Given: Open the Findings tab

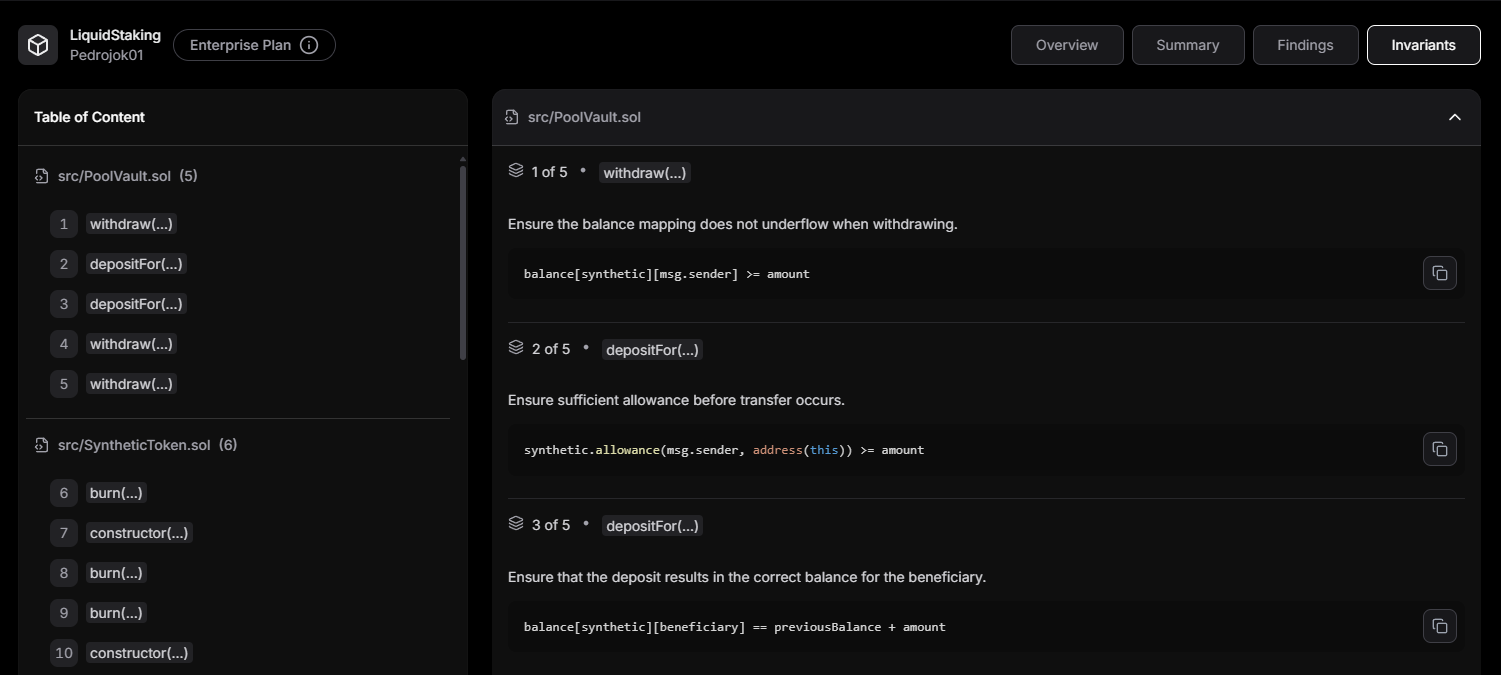Looking at the screenshot, I should tap(1305, 45).
